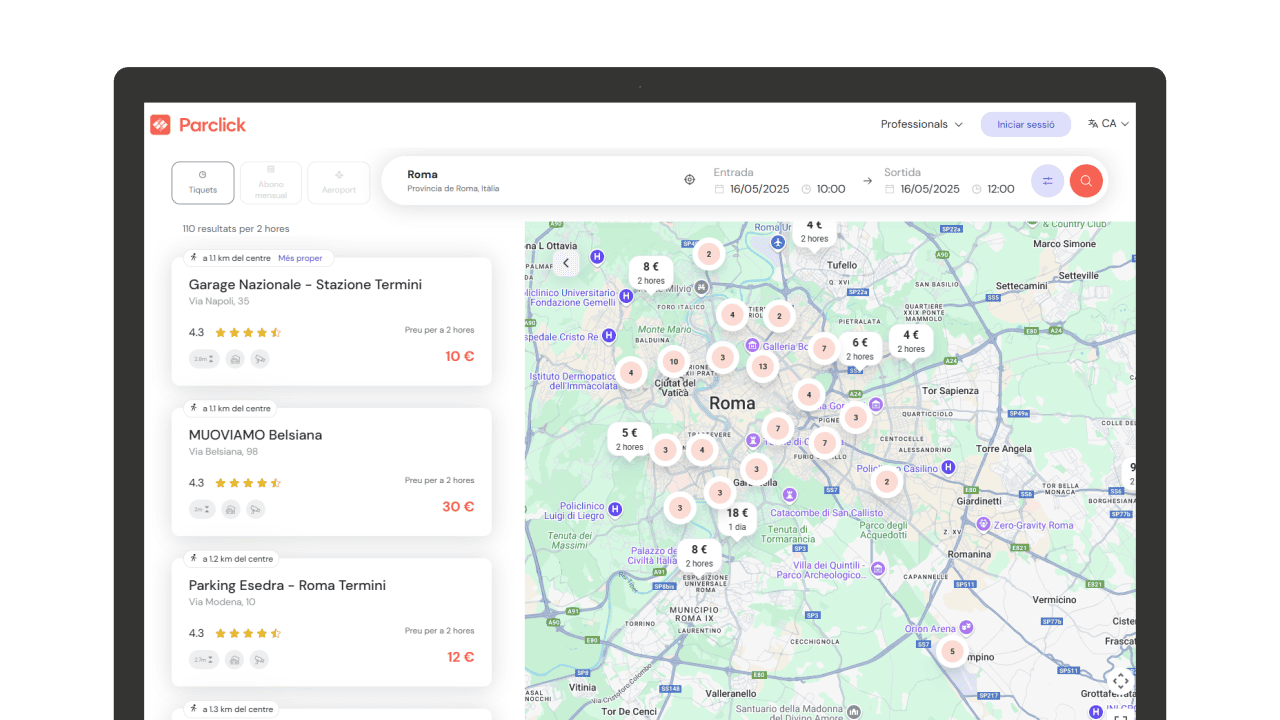
Task: Click the Més proper label
Action: [300, 258]
